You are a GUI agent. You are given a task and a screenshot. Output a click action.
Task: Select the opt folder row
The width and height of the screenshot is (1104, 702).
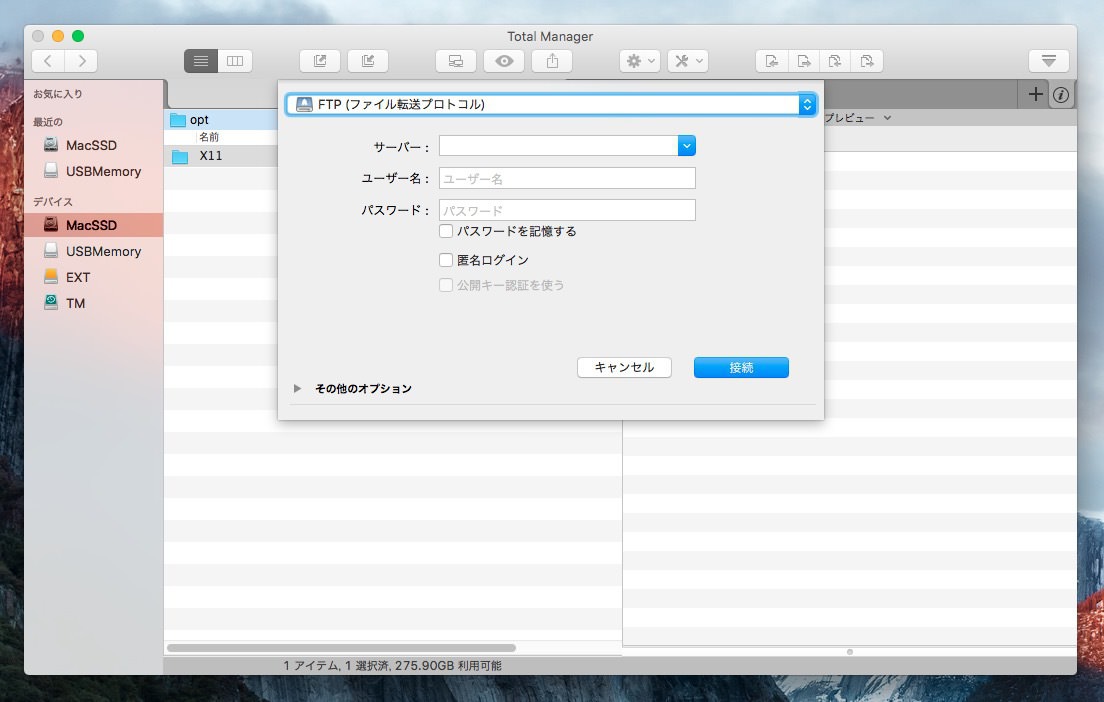222,120
